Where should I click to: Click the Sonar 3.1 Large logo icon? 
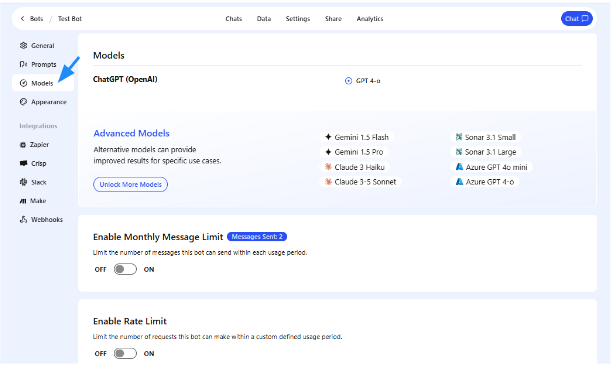459,152
